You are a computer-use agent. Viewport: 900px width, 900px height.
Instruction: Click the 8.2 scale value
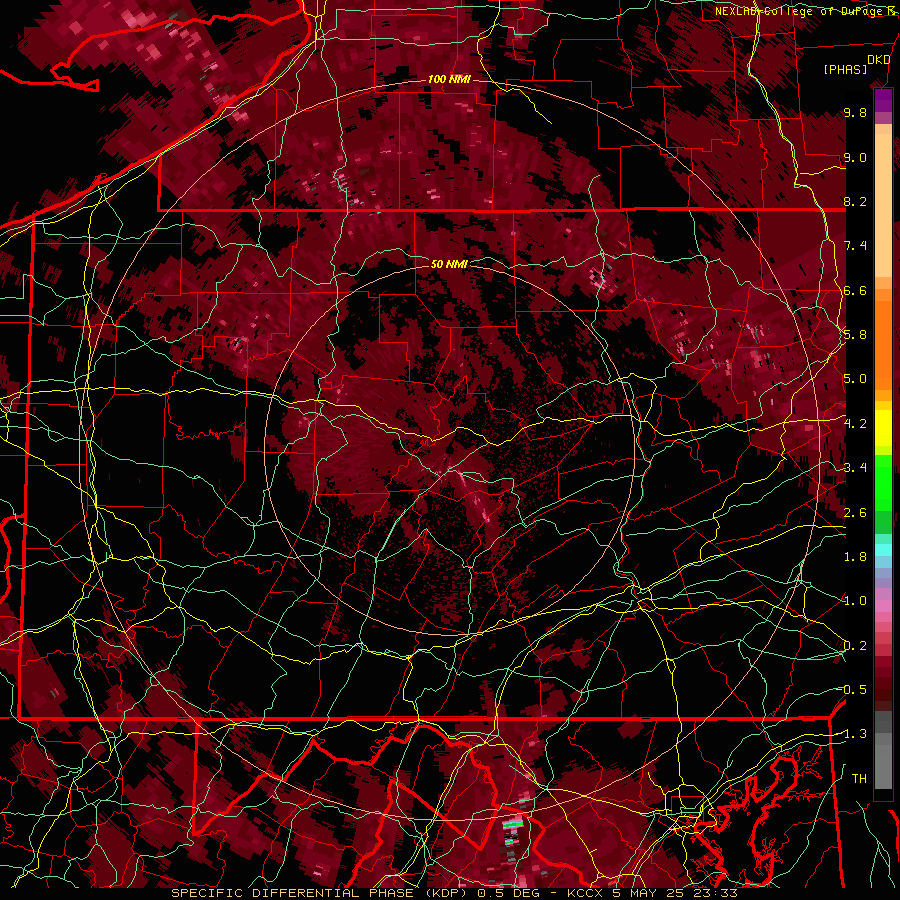click(x=855, y=201)
